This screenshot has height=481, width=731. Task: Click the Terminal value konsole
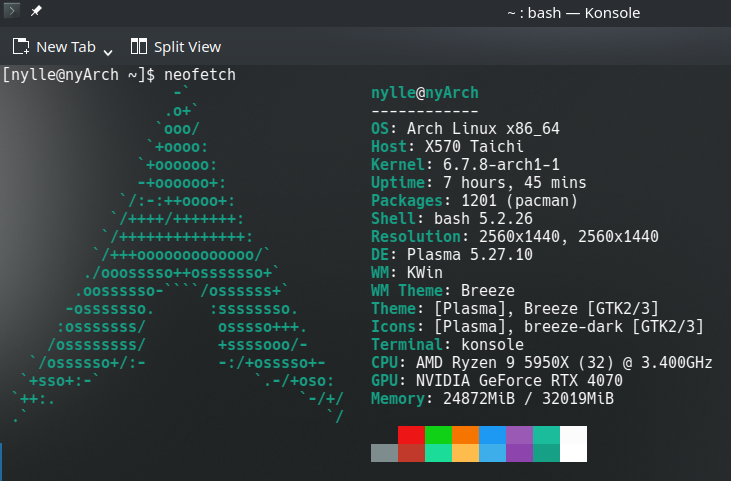click(x=492, y=345)
